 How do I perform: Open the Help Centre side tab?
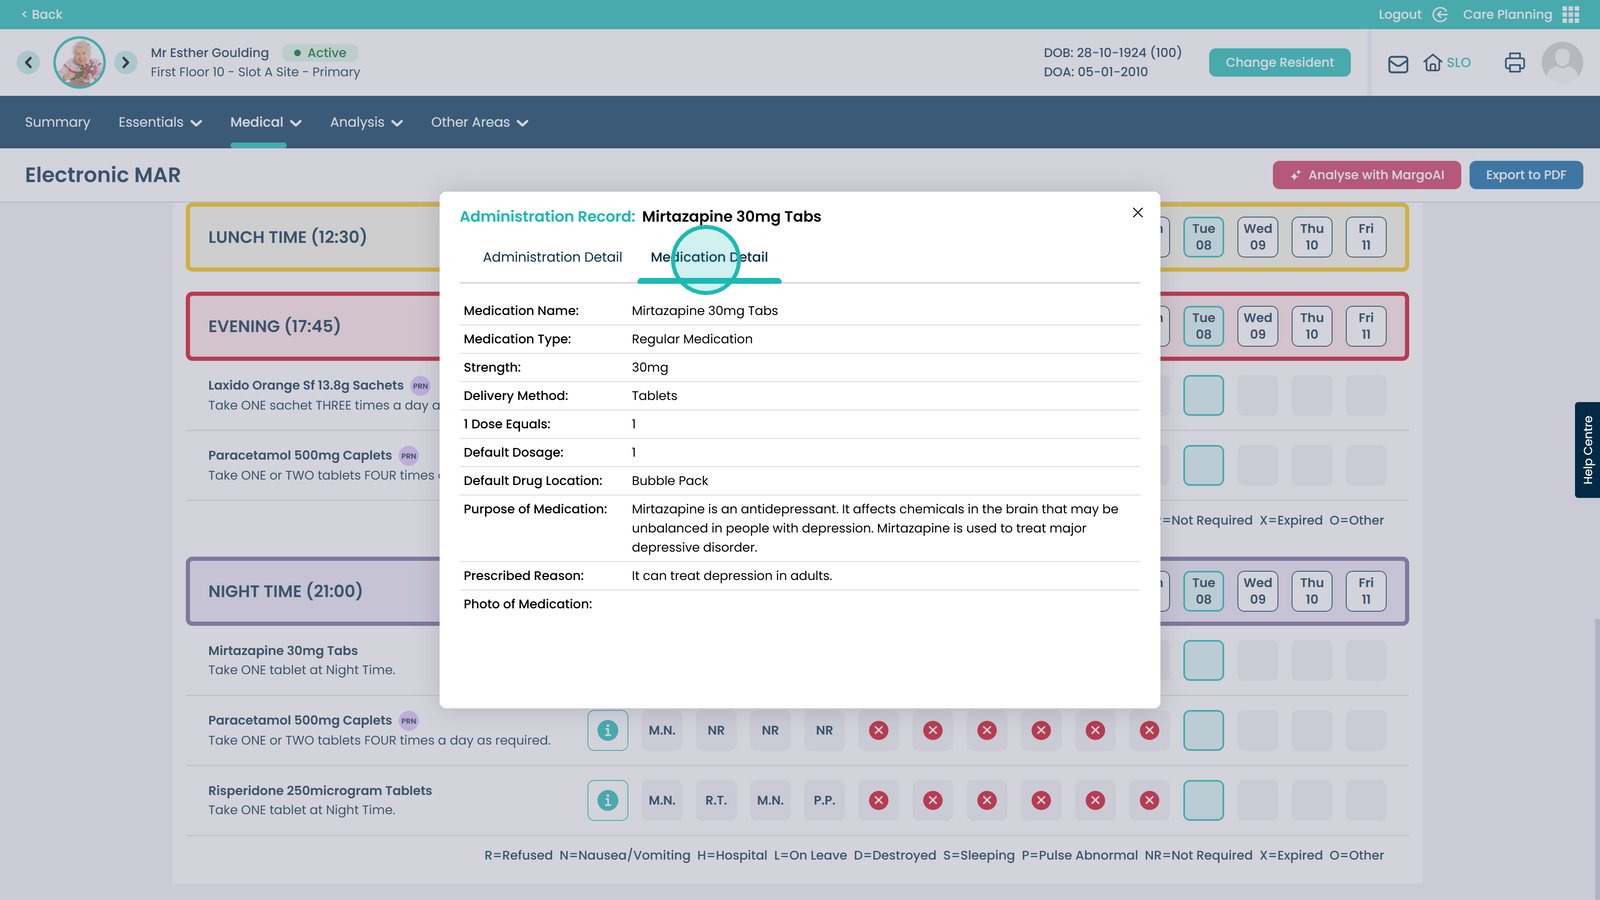(x=1587, y=450)
